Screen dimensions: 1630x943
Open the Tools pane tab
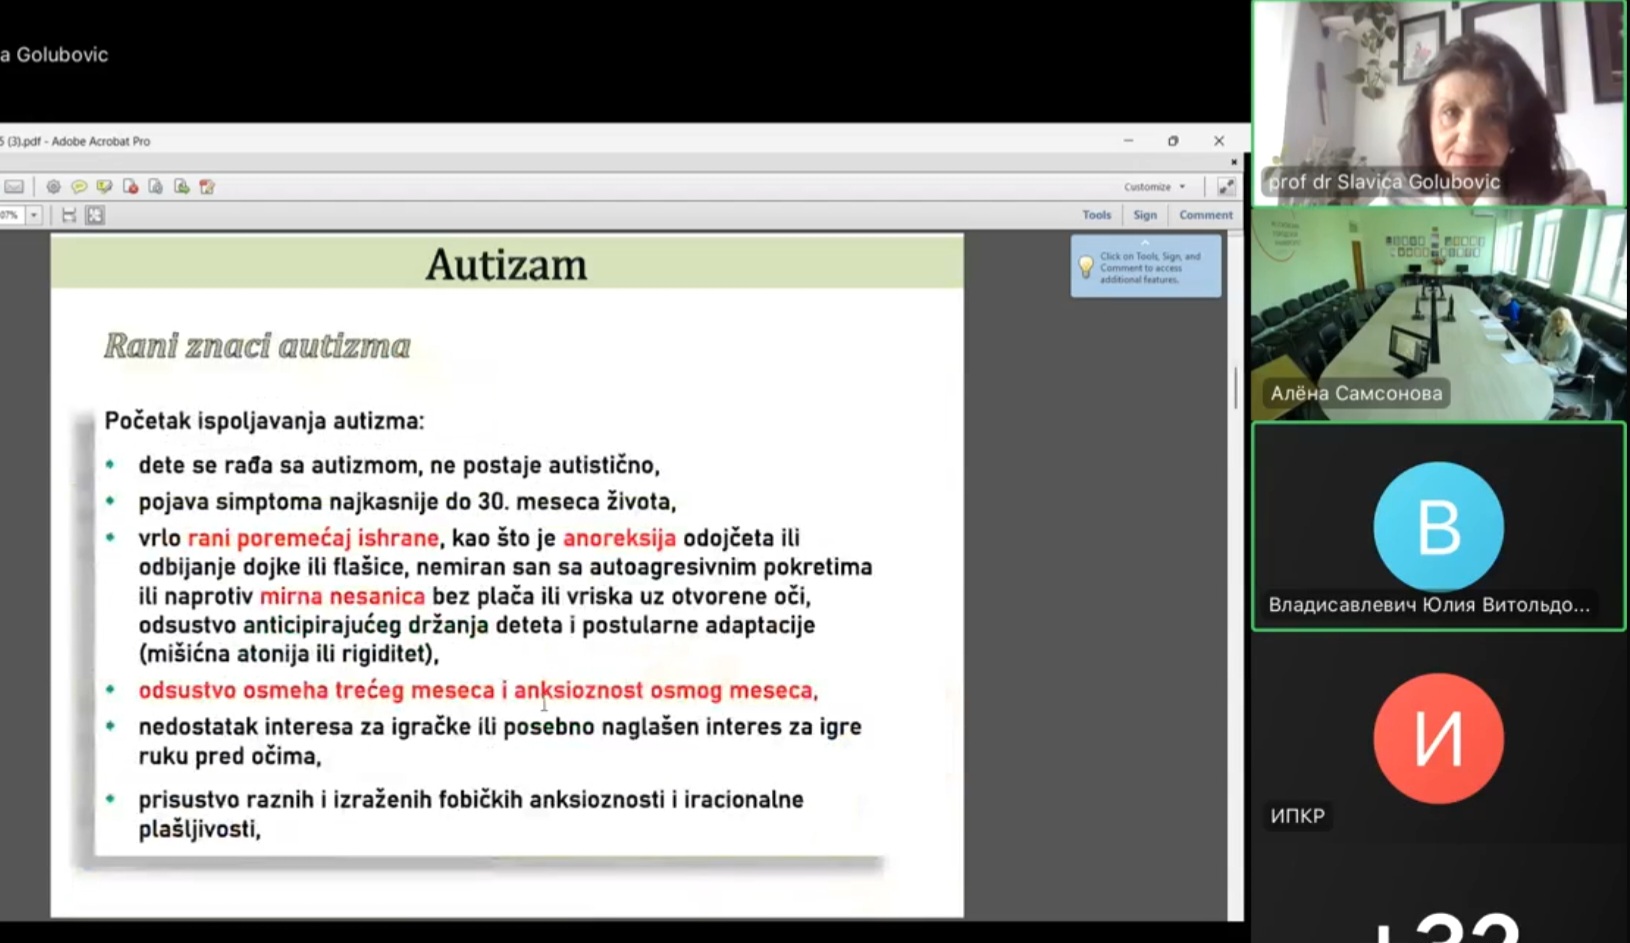(1096, 215)
